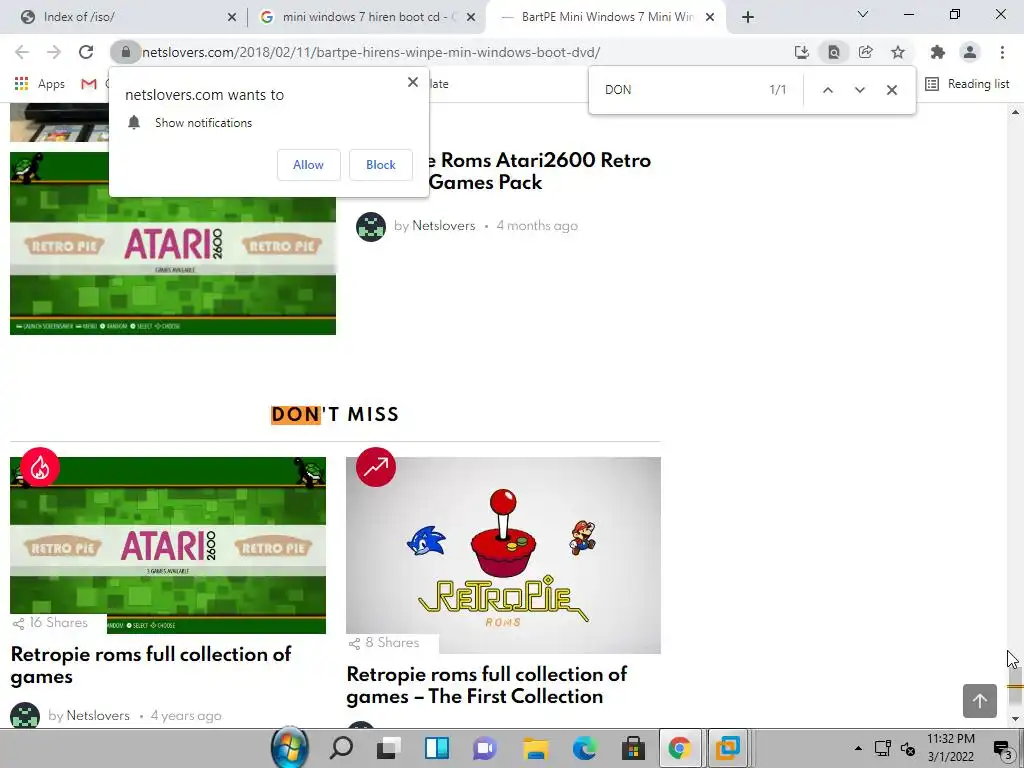Open site info padlock icon
This screenshot has width=1024, height=768.
pos(125,52)
